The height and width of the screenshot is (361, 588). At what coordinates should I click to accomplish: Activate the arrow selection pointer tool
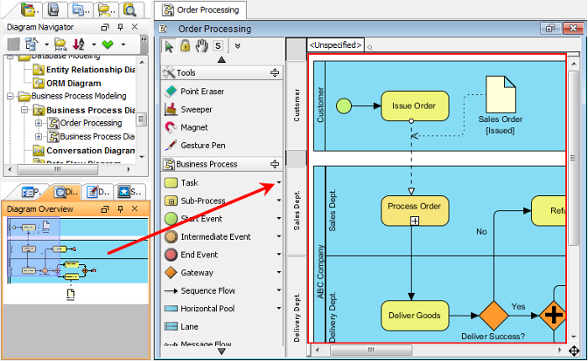coord(169,46)
